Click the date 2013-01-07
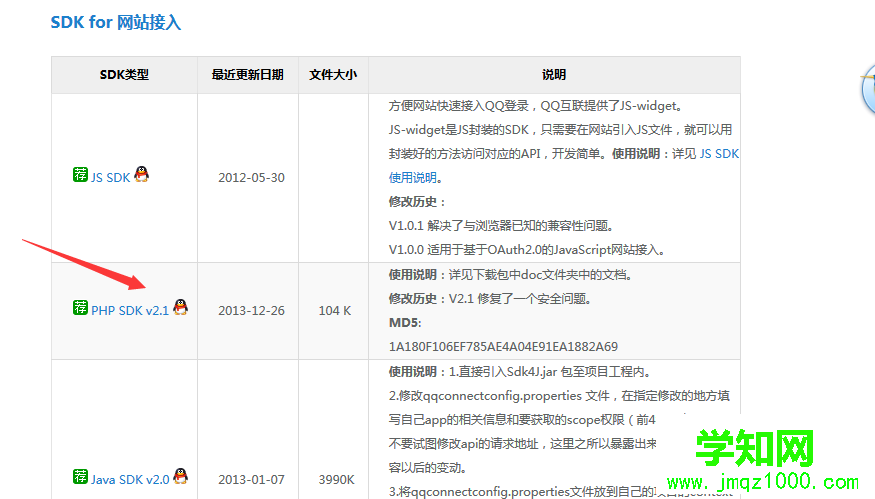 click(252, 479)
